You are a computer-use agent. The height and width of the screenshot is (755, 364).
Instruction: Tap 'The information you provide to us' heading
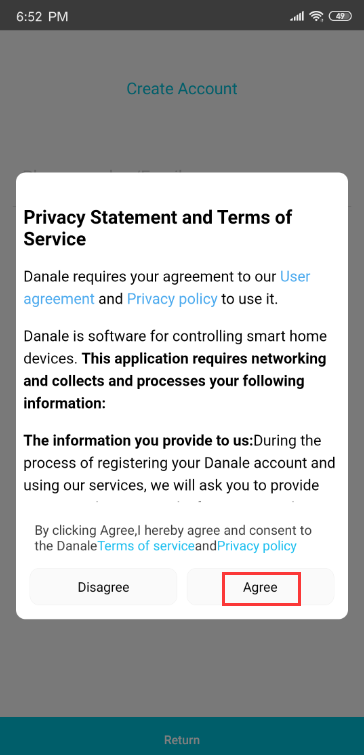pos(139,441)
